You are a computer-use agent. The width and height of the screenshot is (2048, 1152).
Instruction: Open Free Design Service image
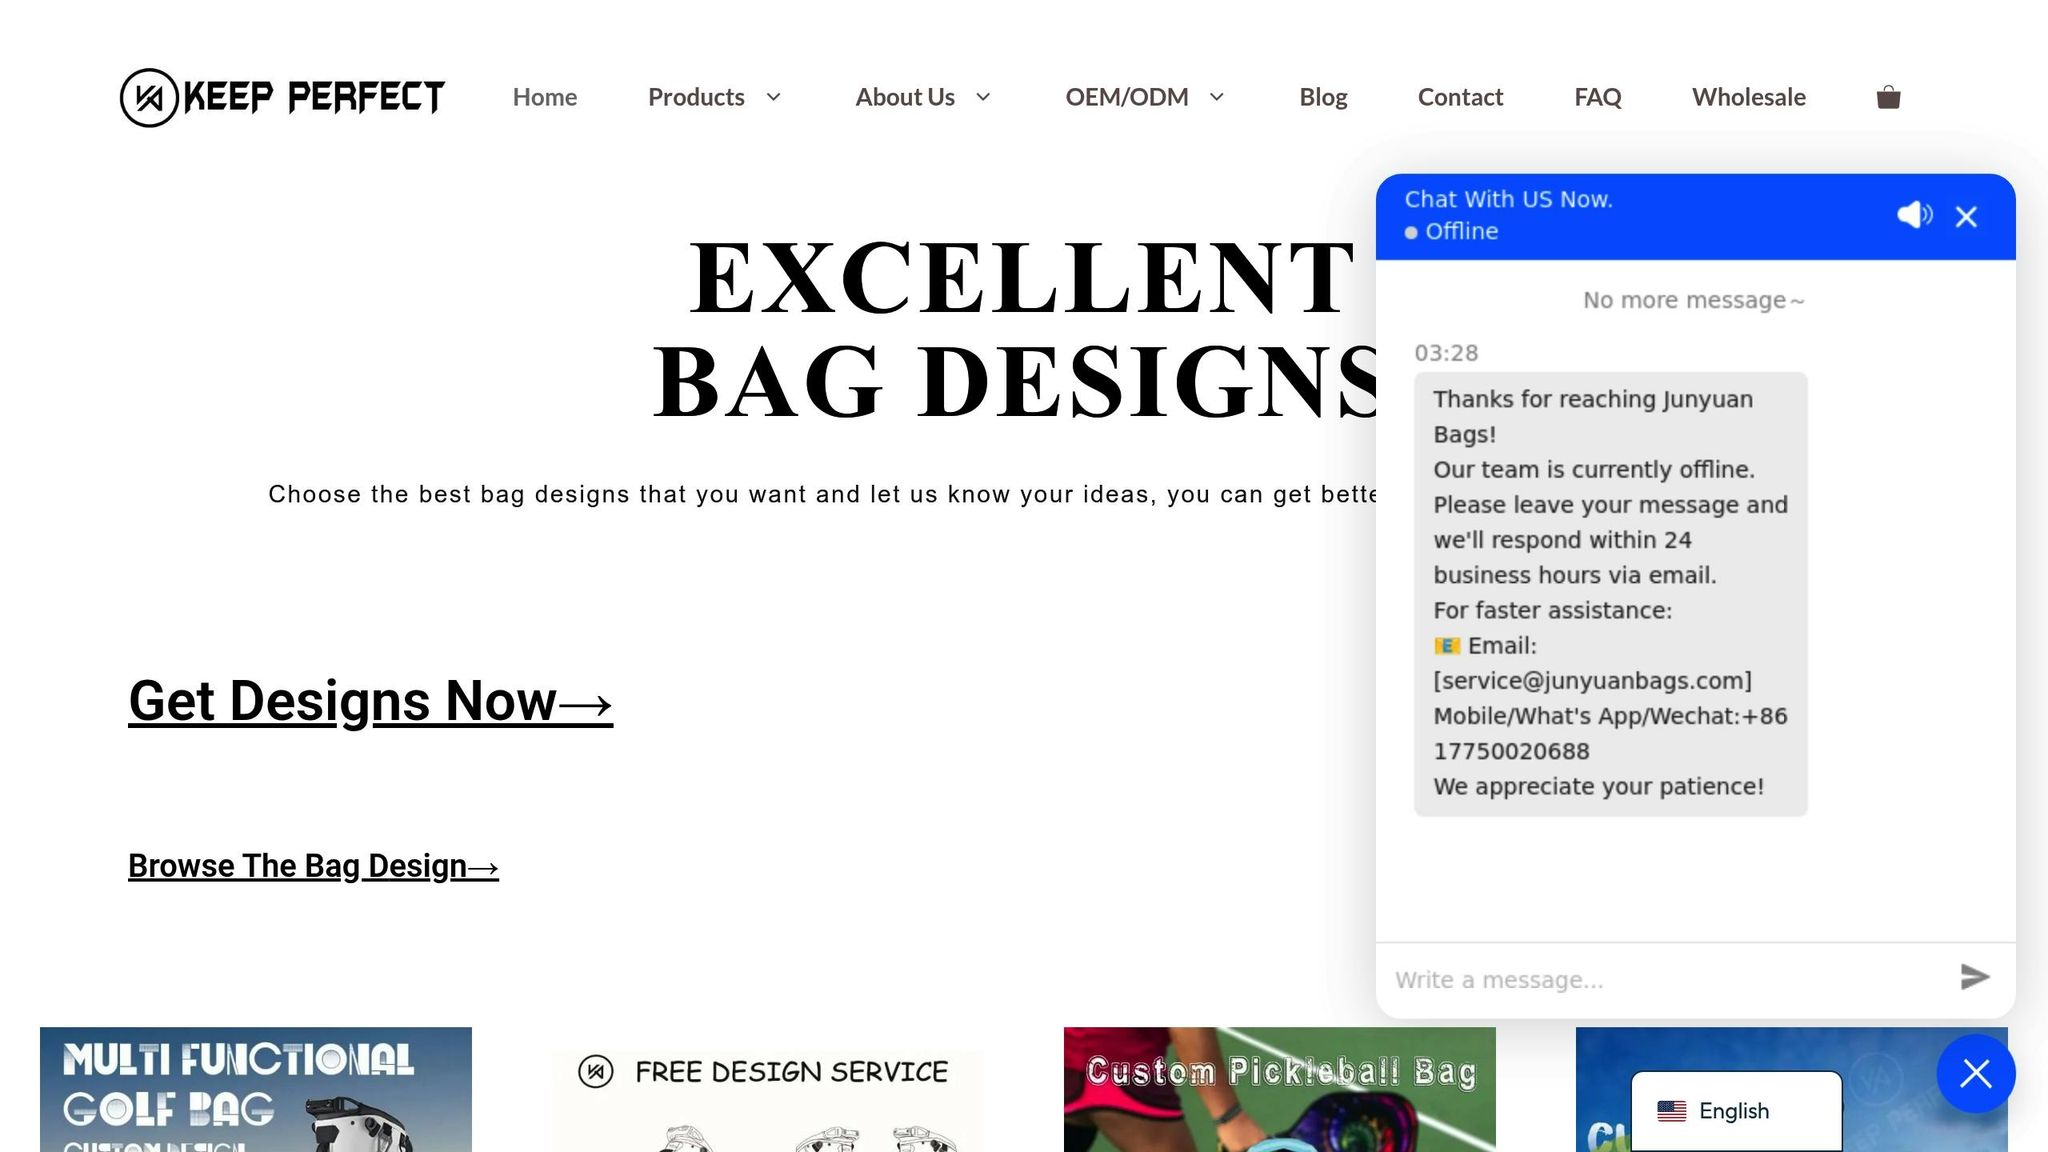[x=767, y=1095]
